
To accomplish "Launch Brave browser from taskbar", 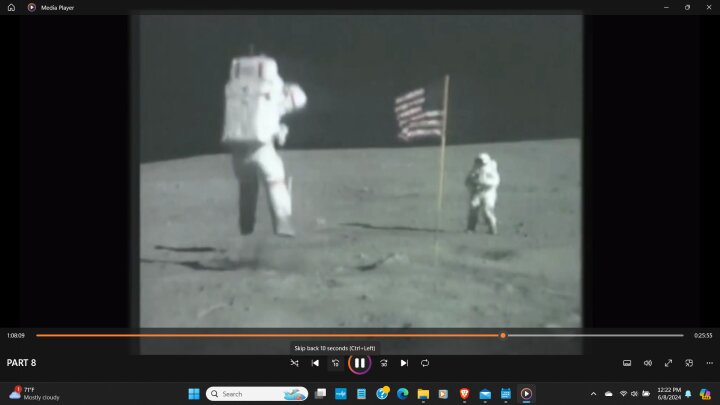I will coord(464,394).
